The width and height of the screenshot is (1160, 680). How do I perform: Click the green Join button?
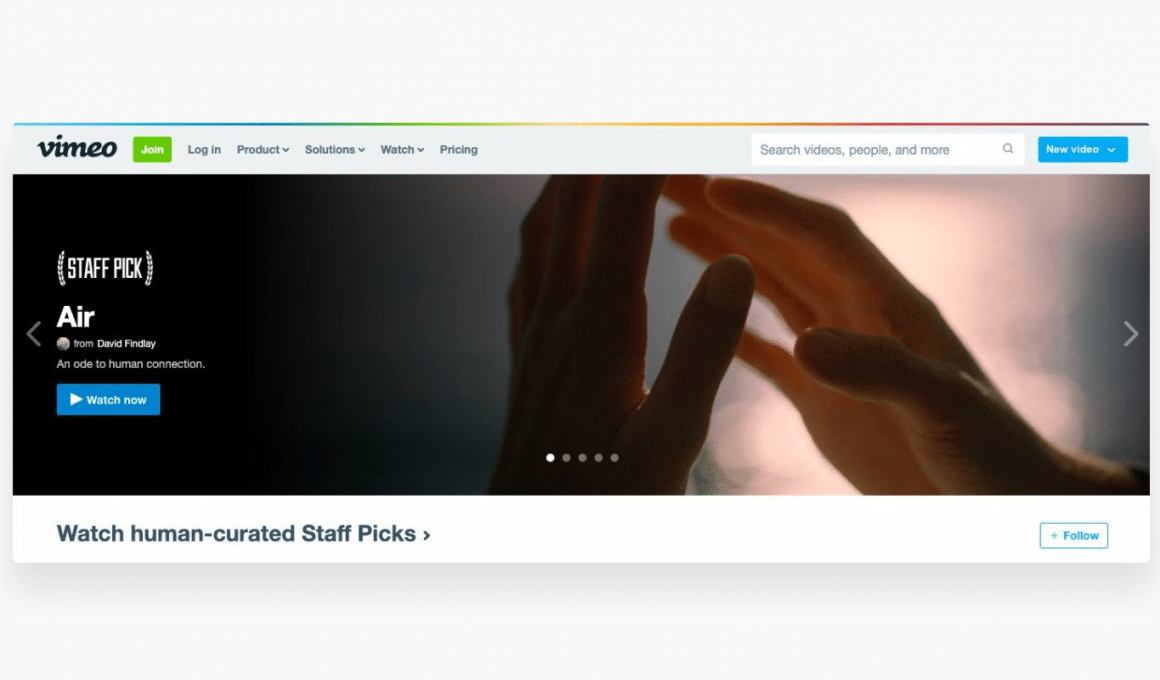point(152,149)
